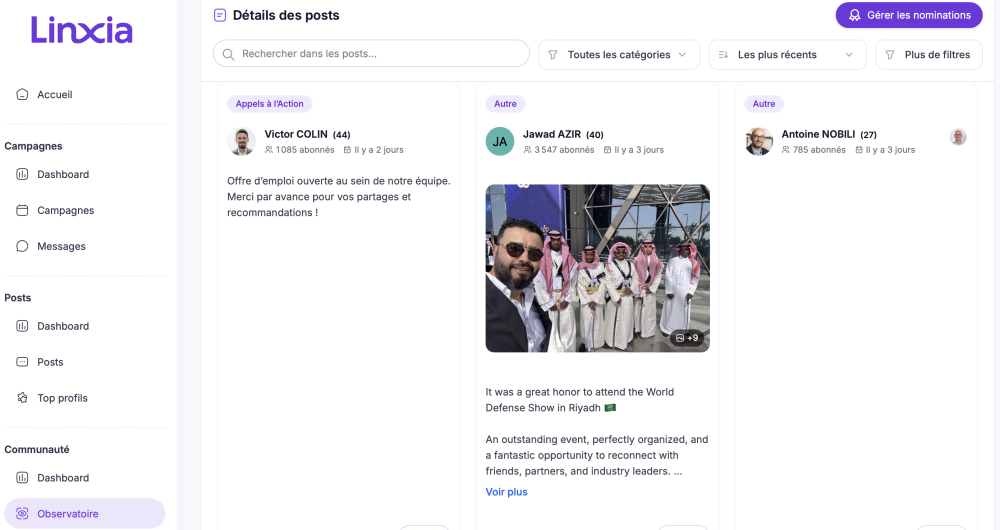
Task: Open Jawad AZIR profile name
Action: pos(552,134)
